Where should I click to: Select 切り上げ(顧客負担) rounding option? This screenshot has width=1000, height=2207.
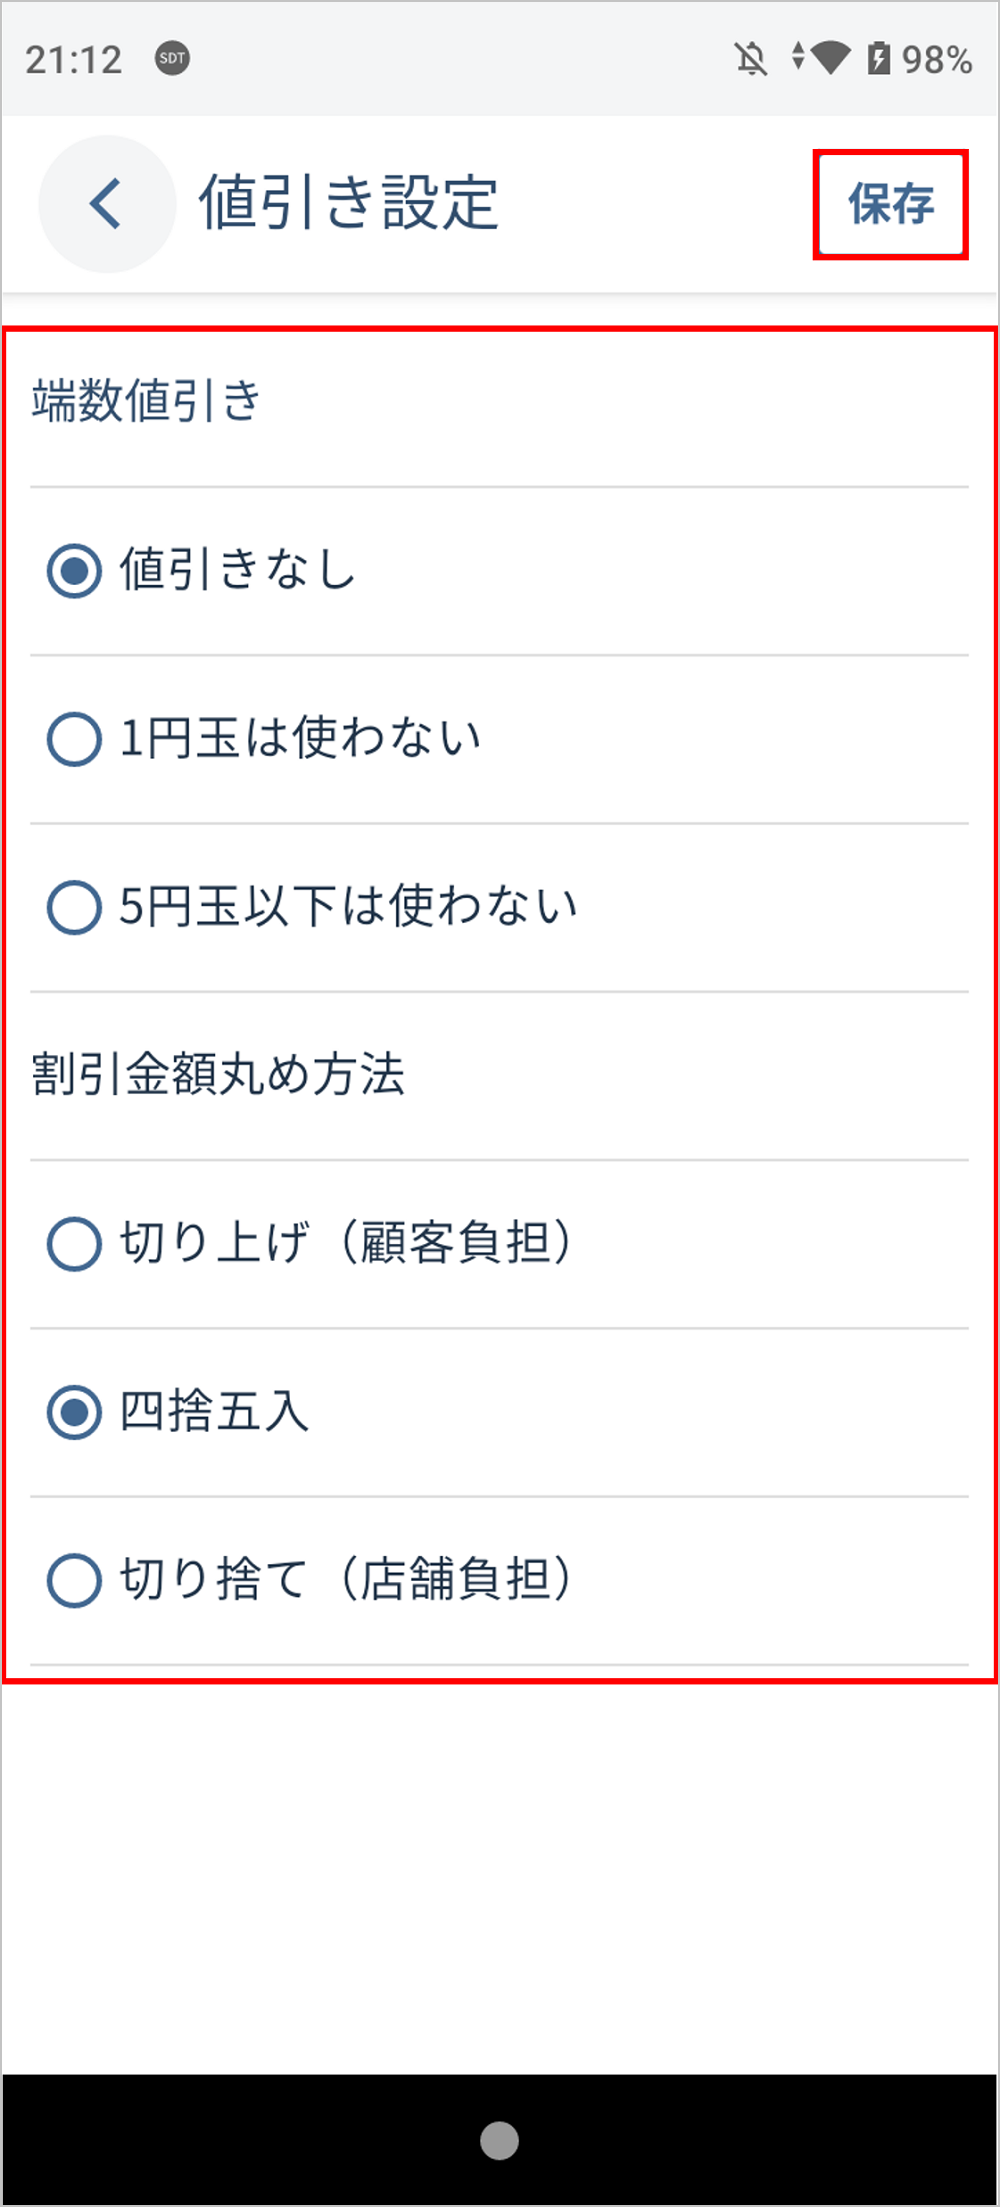(75, 1244)
